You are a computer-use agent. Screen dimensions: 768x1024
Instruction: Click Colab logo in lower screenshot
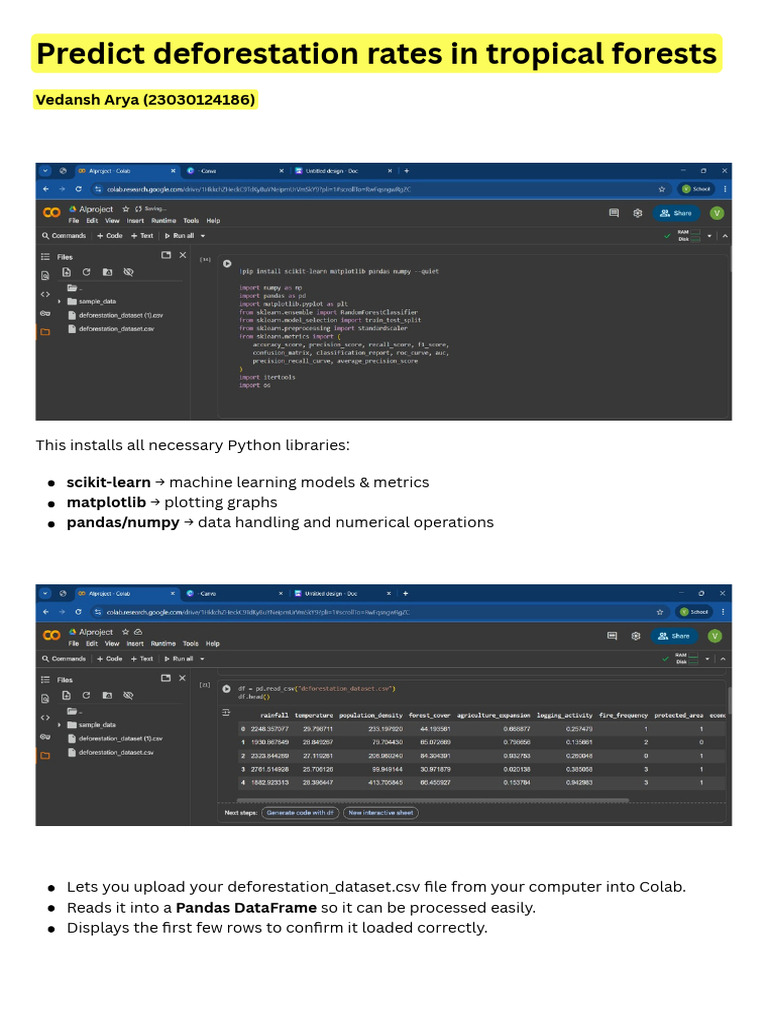pyautogui.click(x=52, y=635)
